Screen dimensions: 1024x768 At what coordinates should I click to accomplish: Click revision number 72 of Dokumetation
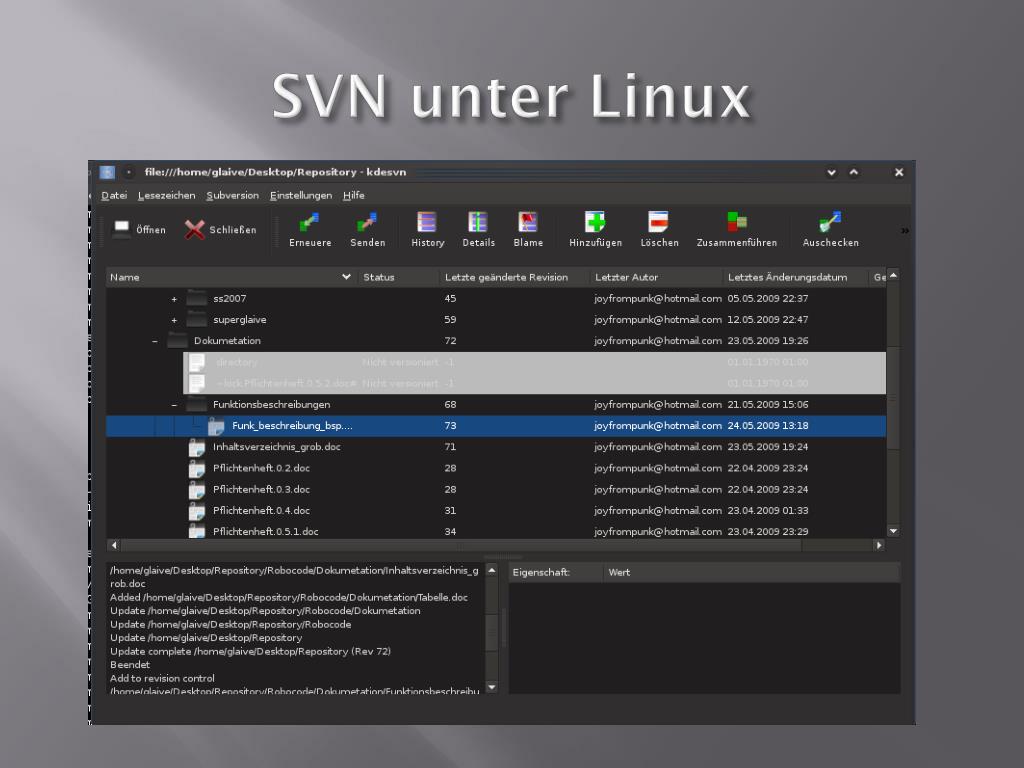coord(451,341)
